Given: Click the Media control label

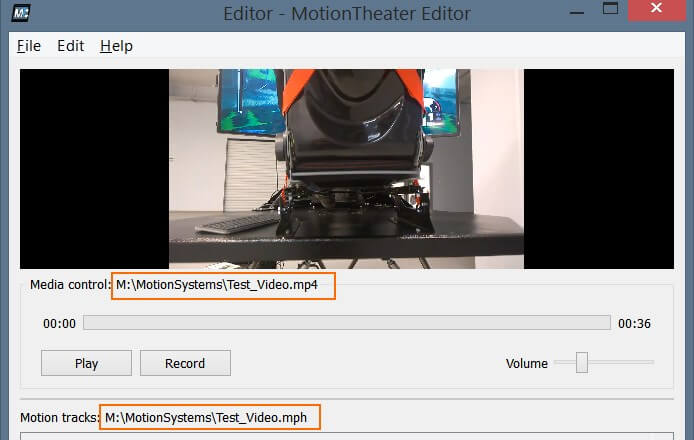Looking at the screenshot, I should tap(70, 285).
